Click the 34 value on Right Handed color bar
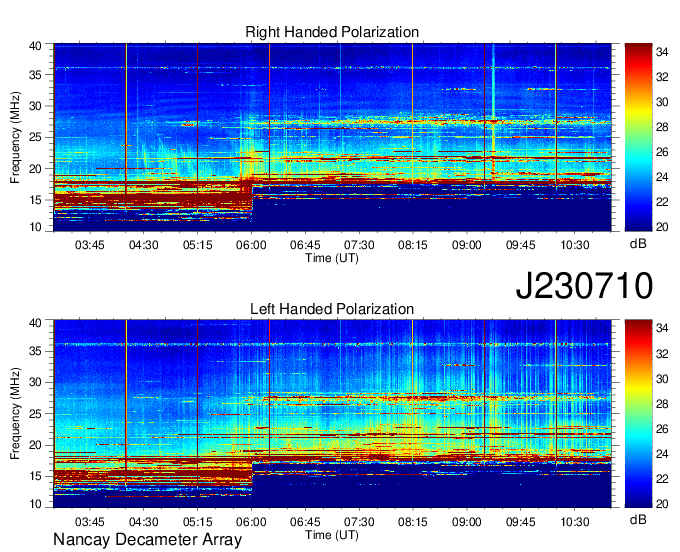This screenshot has width=680, height=552. (662, 52)
